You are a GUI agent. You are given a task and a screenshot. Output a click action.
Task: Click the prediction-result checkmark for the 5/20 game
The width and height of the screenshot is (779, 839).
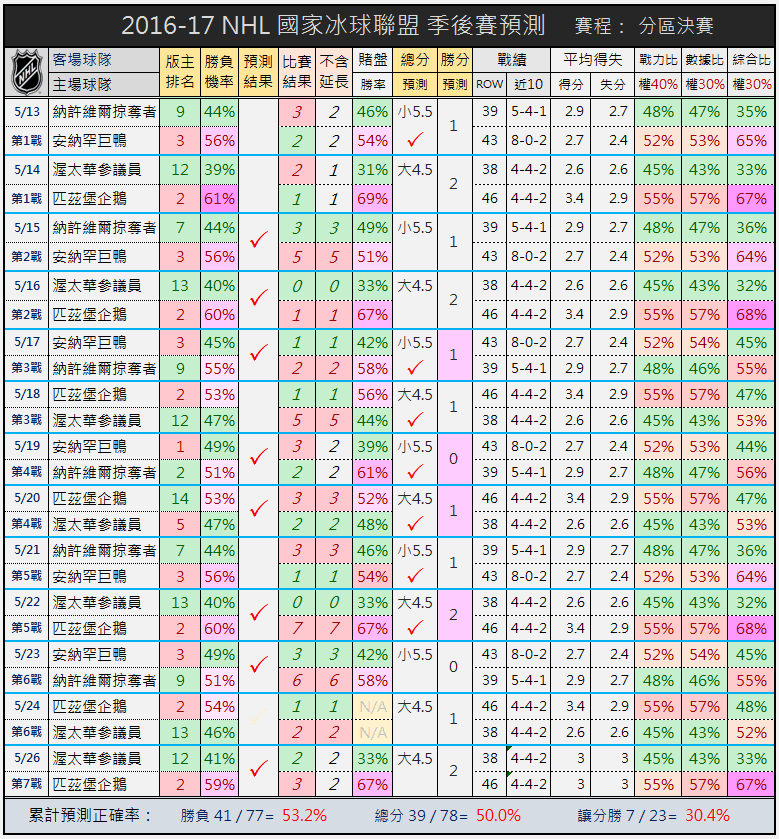pos(258,508)
